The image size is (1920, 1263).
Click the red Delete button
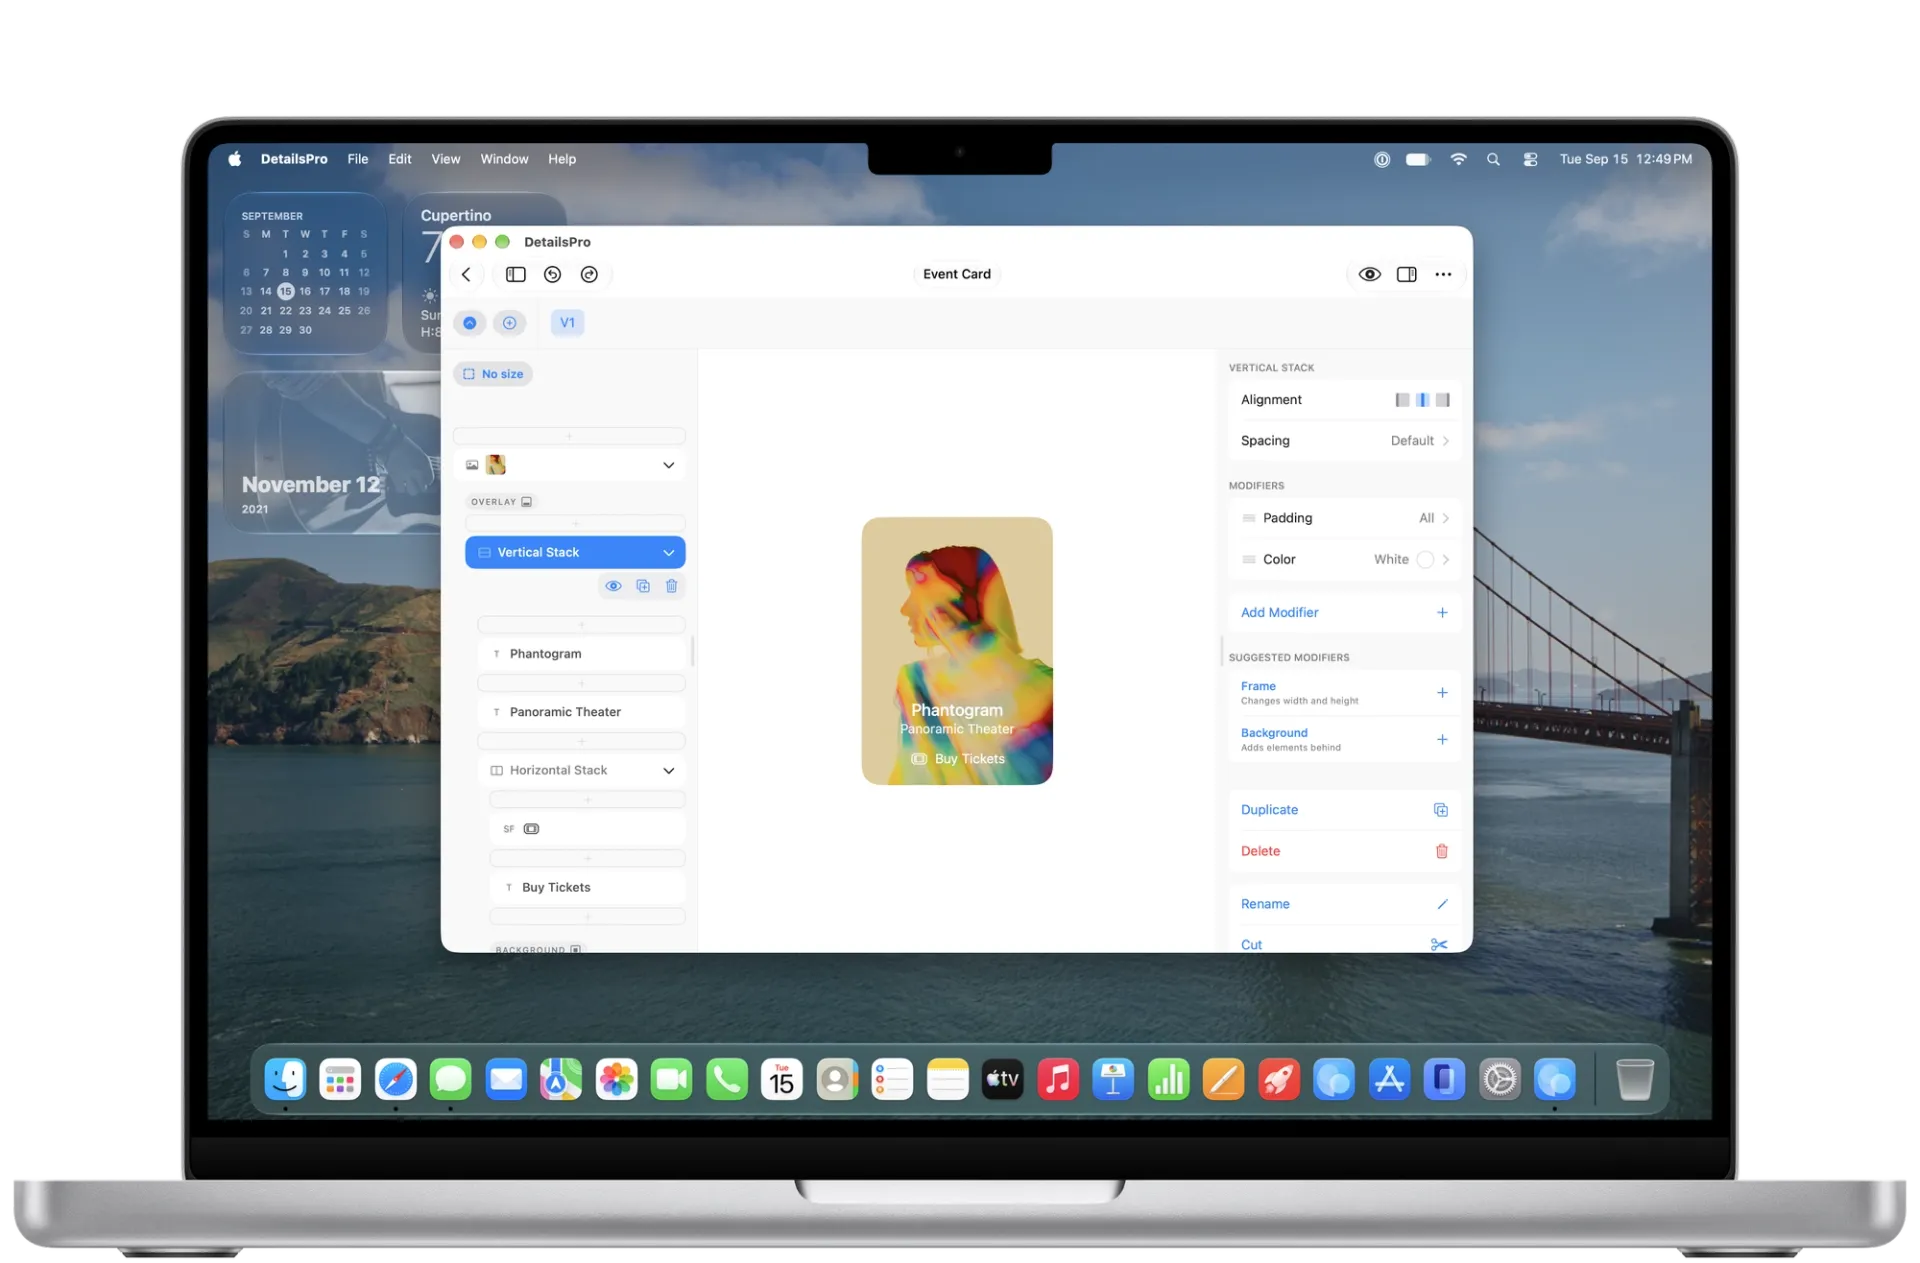point(1344,851)
